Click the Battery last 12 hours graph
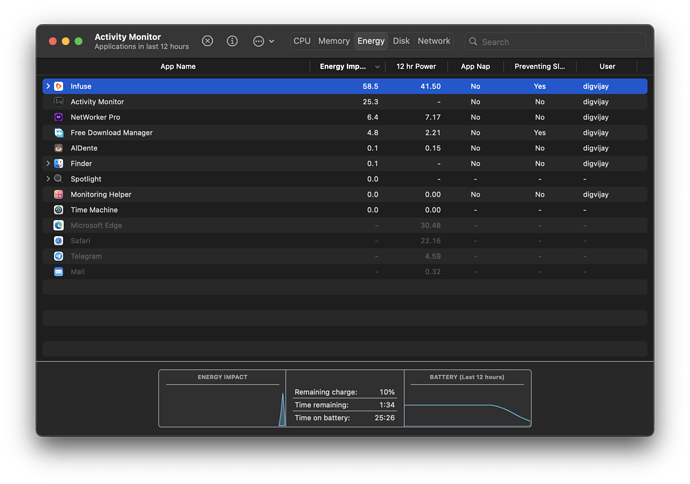This screenshot has height=484, width=690. tap(467, 398)
